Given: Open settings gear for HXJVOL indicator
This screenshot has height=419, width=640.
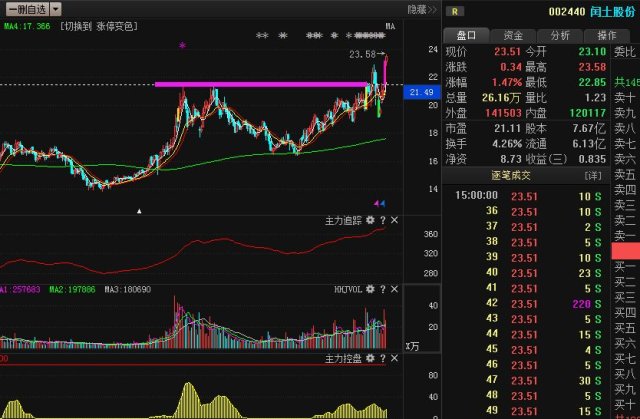Looking at the screenshot, I should (x=370, y=289).
